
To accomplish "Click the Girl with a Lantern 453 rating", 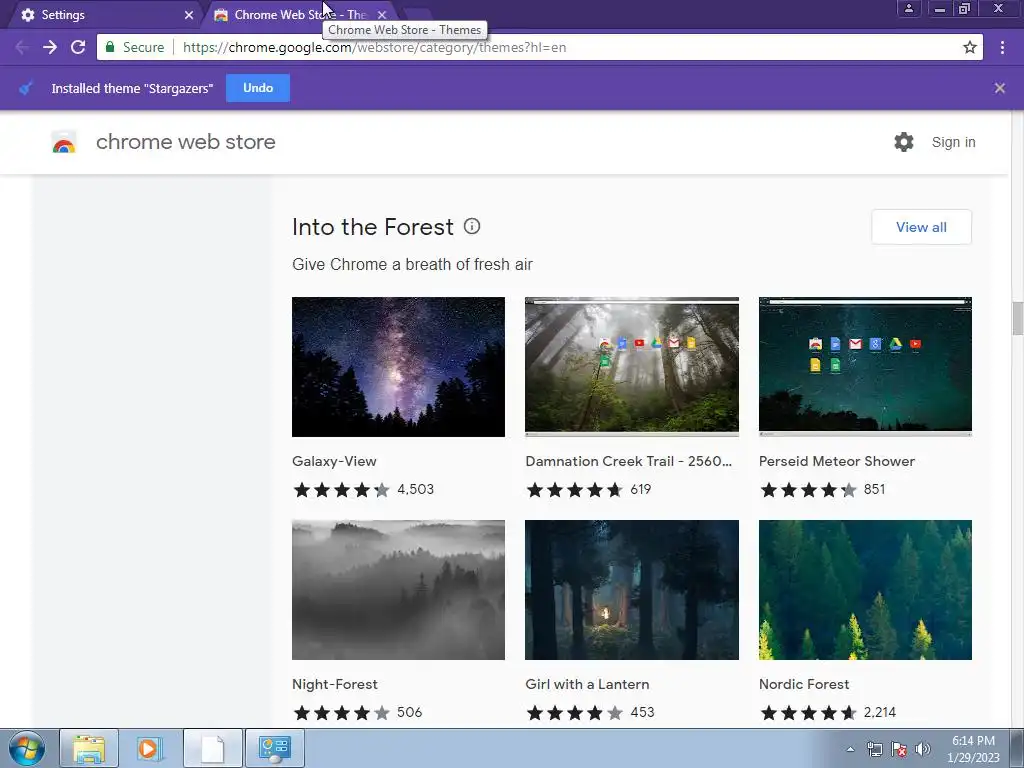I will [590, 712].
